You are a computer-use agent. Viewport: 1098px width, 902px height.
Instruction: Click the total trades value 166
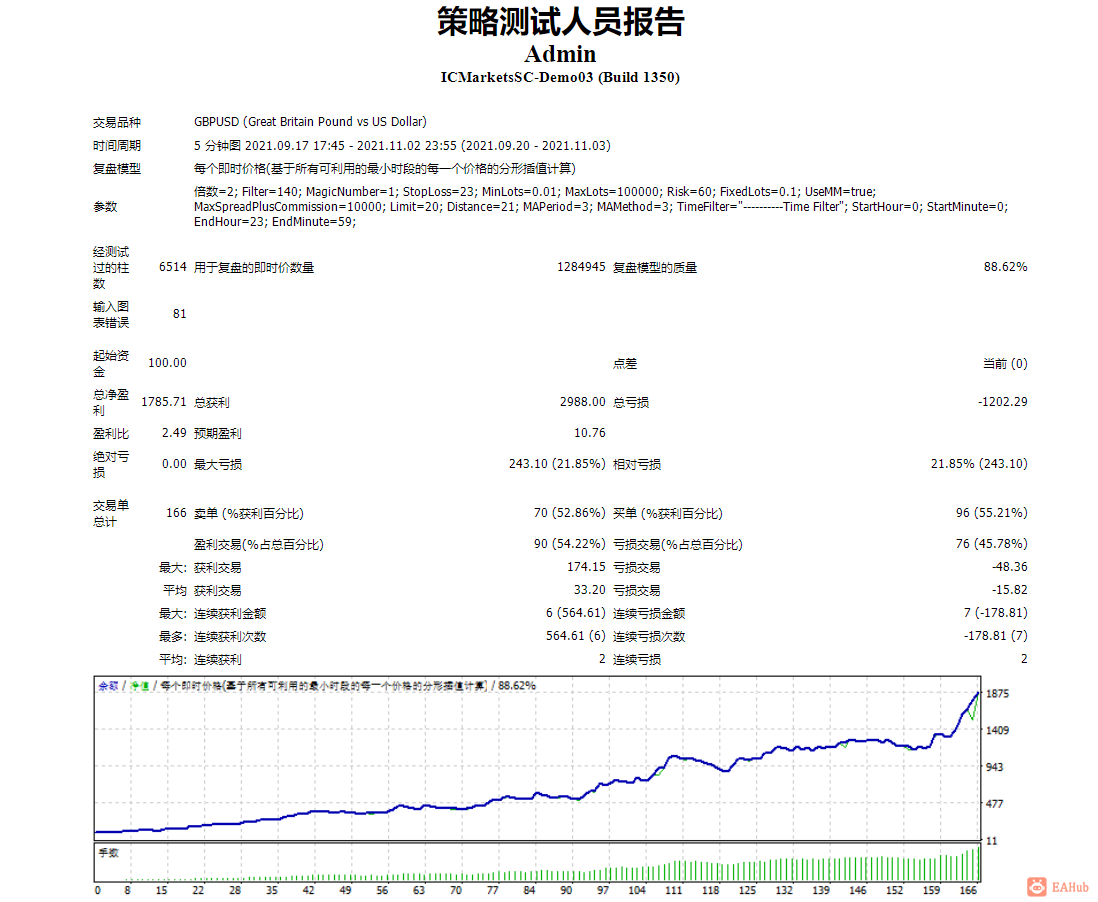click(176, 513)
